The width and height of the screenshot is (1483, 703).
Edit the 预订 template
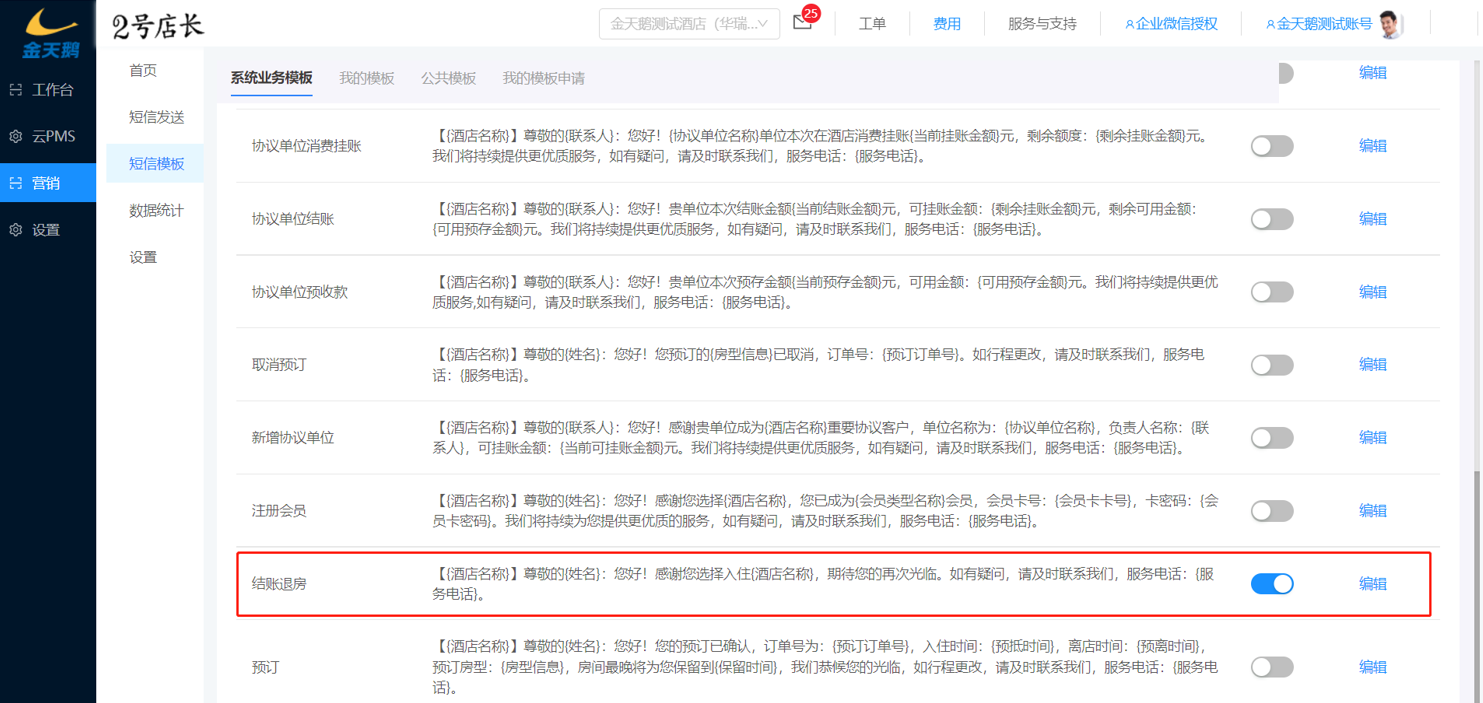click(1373, 667)
